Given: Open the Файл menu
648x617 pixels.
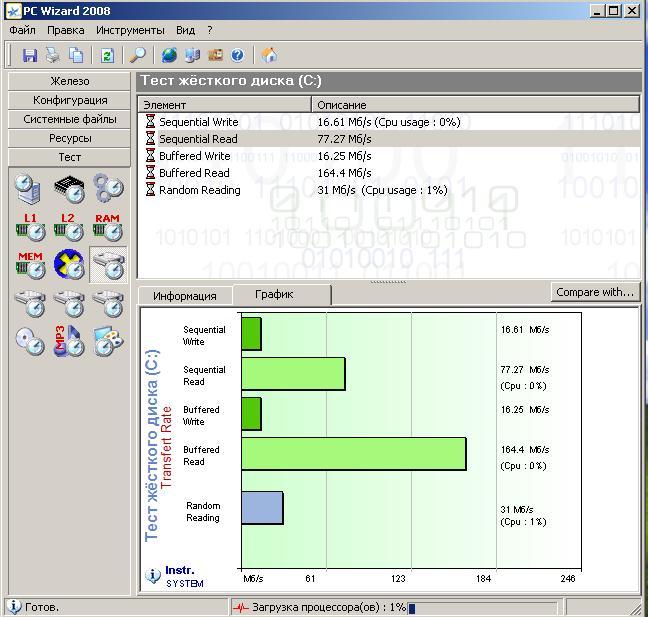Looking at the screenshot, I should 22,30.
